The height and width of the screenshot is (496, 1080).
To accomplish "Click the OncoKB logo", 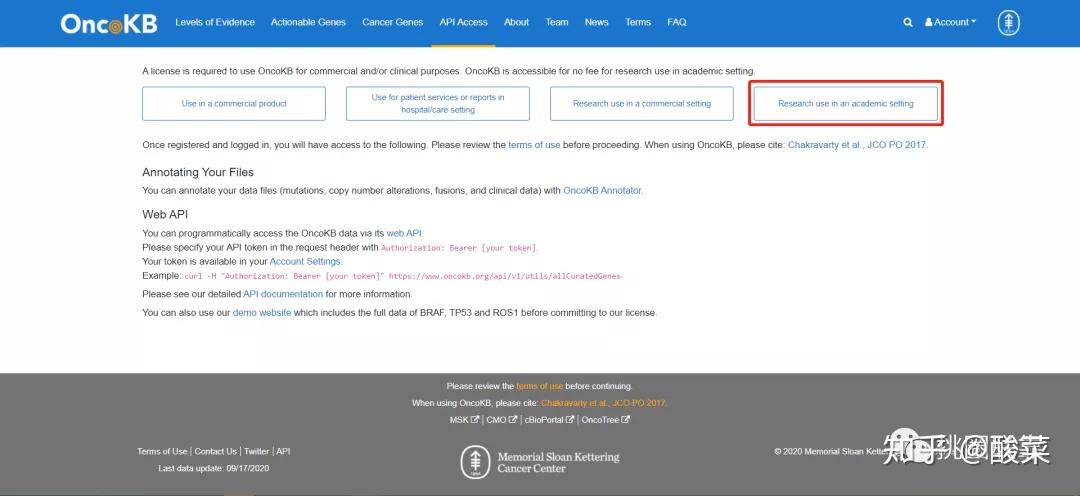I will tap(109, 23).
